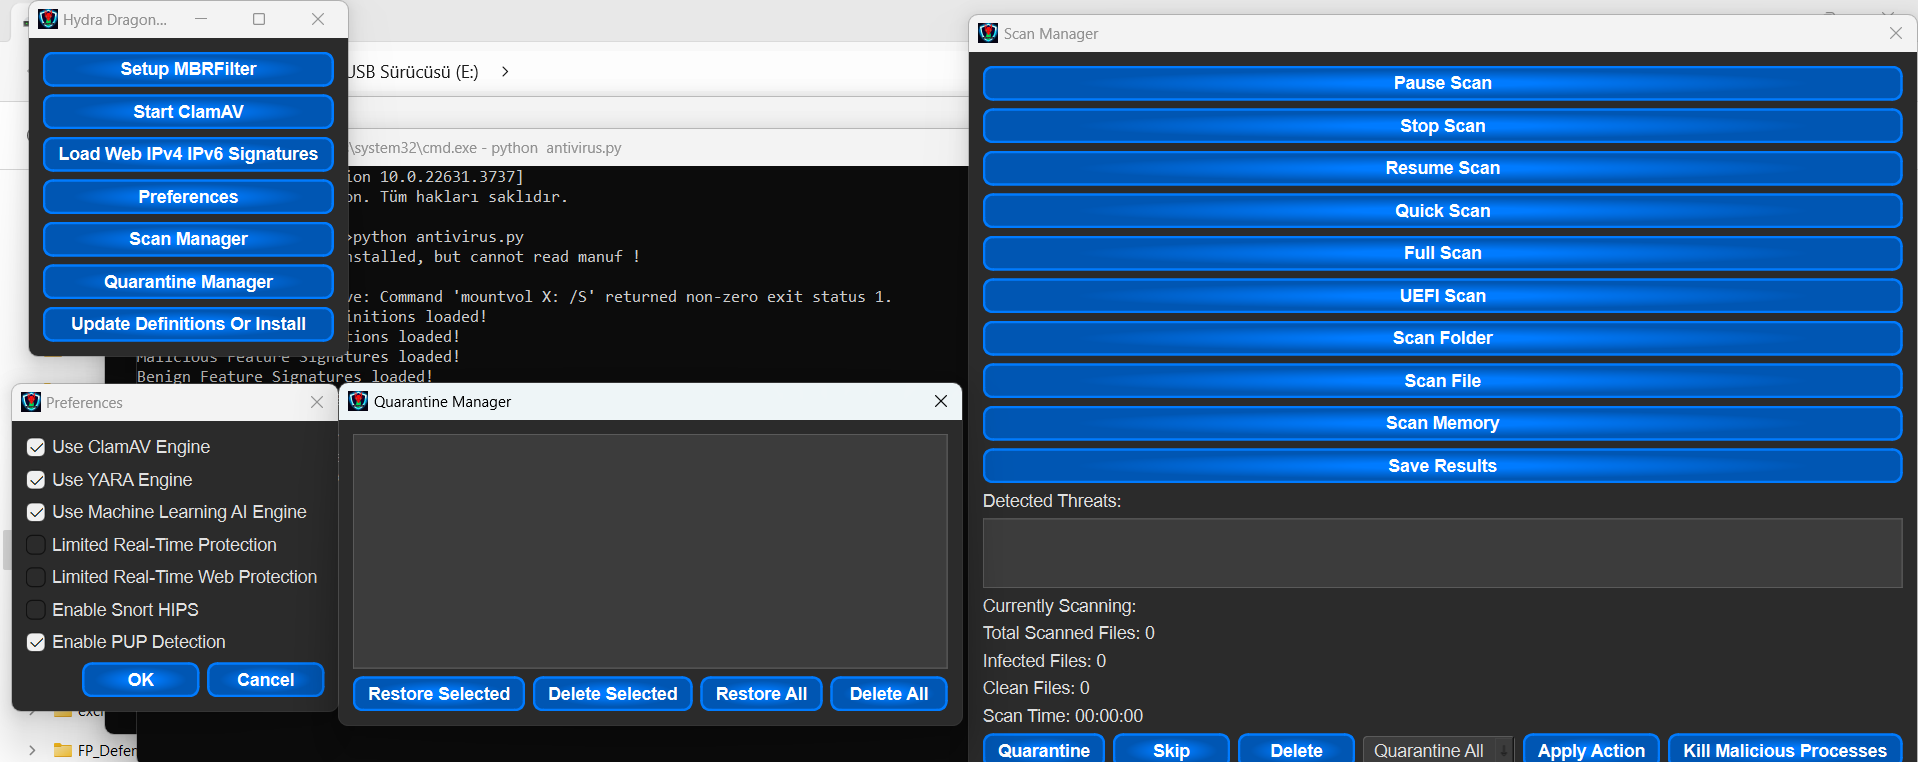Click Stop Scan
The height and width of the screenshot is (762, 1918).
pos(1442,126)
